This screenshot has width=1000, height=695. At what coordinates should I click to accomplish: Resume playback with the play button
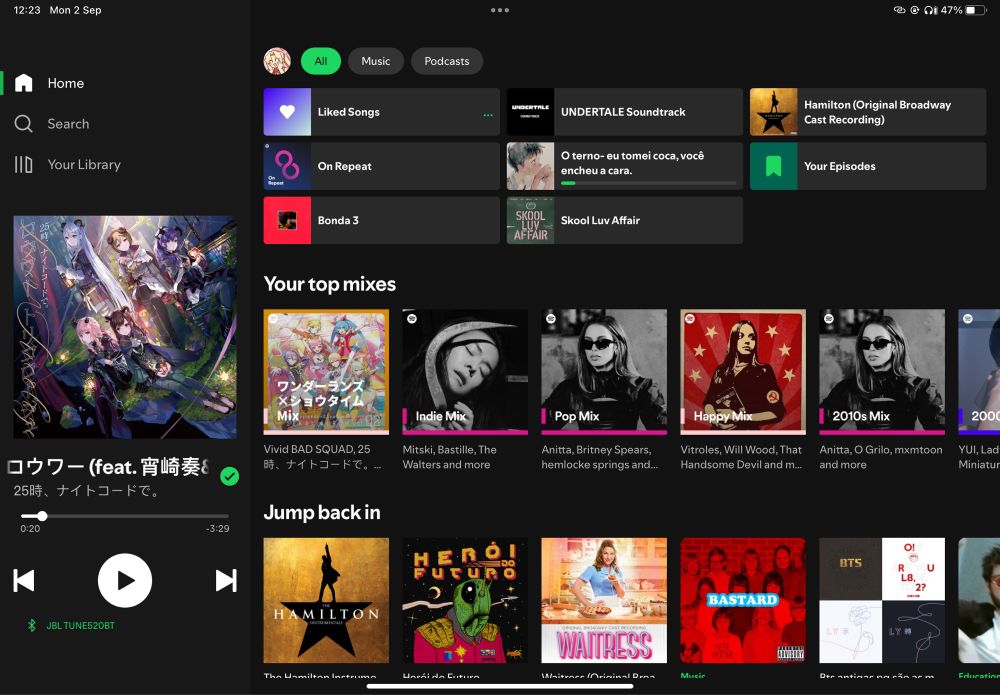click(x=125, y=580)
